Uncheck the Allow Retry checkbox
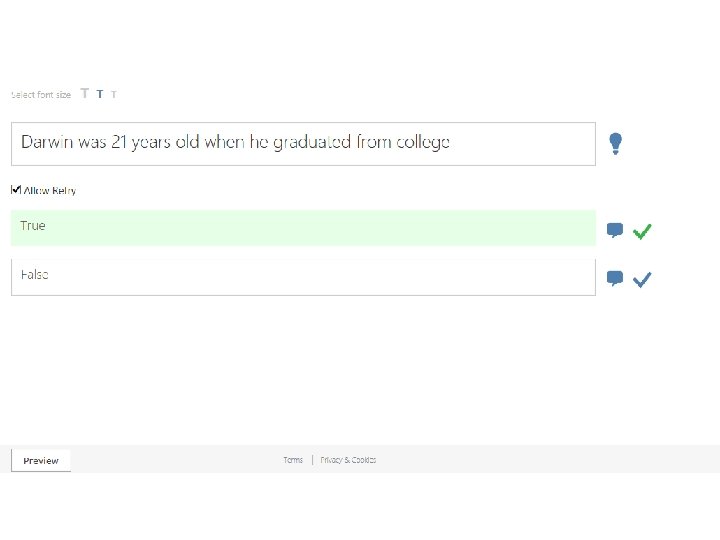The height and width of the screenshot is (540, 720). click(x=16, y=189)
